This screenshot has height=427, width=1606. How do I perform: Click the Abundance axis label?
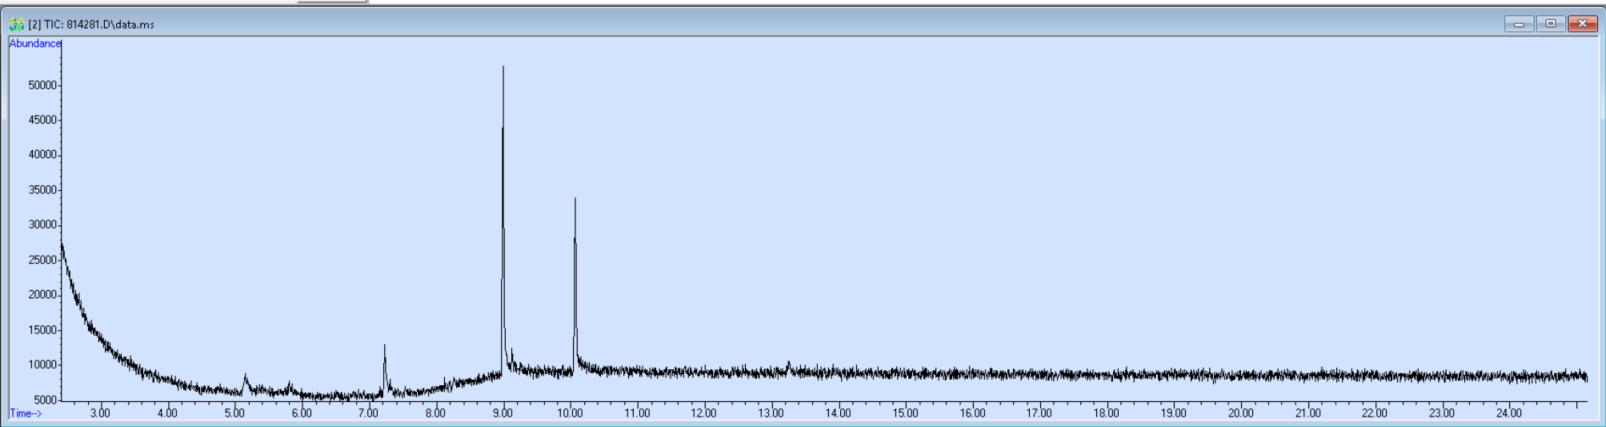[35, 44]
